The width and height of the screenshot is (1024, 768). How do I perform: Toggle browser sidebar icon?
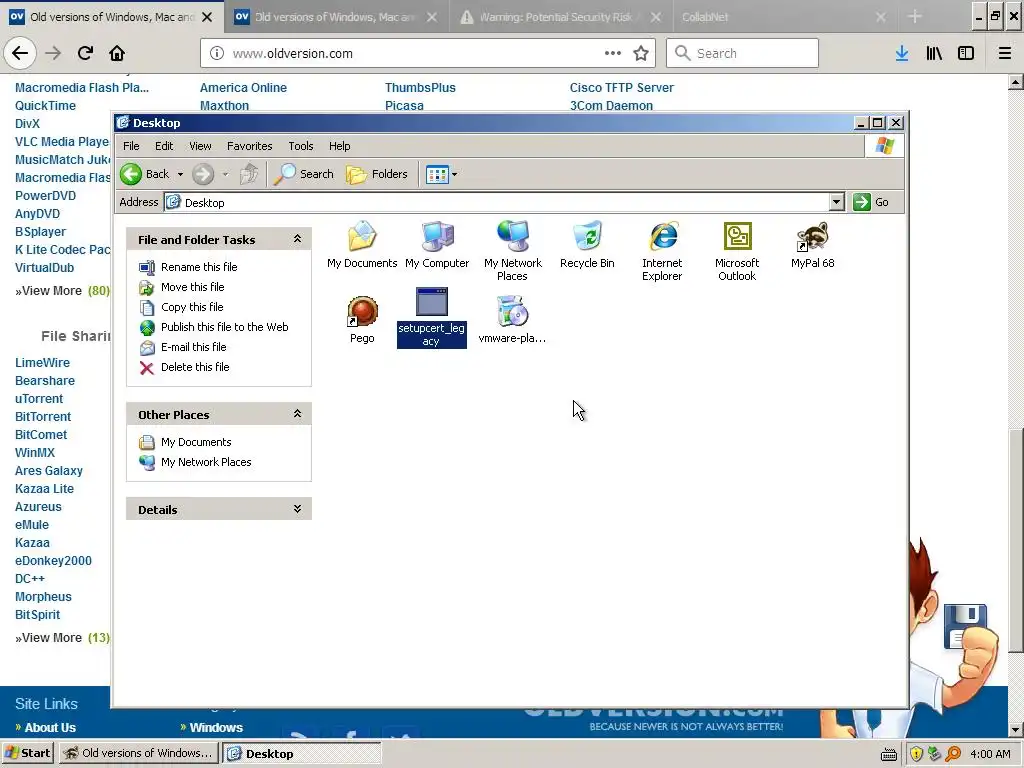coord(966,54)
